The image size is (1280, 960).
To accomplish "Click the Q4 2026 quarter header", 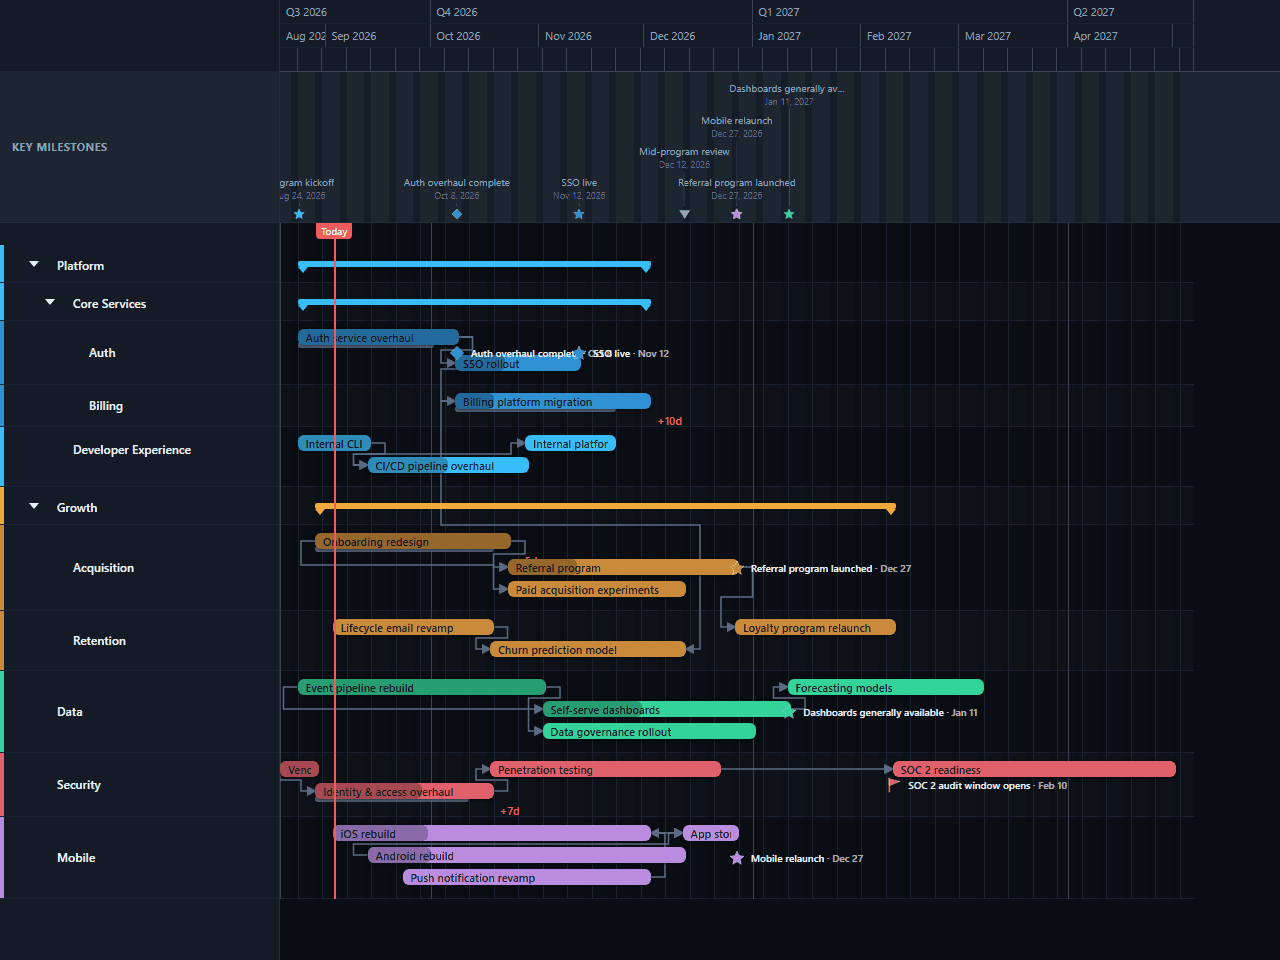I will coord(457,12).
